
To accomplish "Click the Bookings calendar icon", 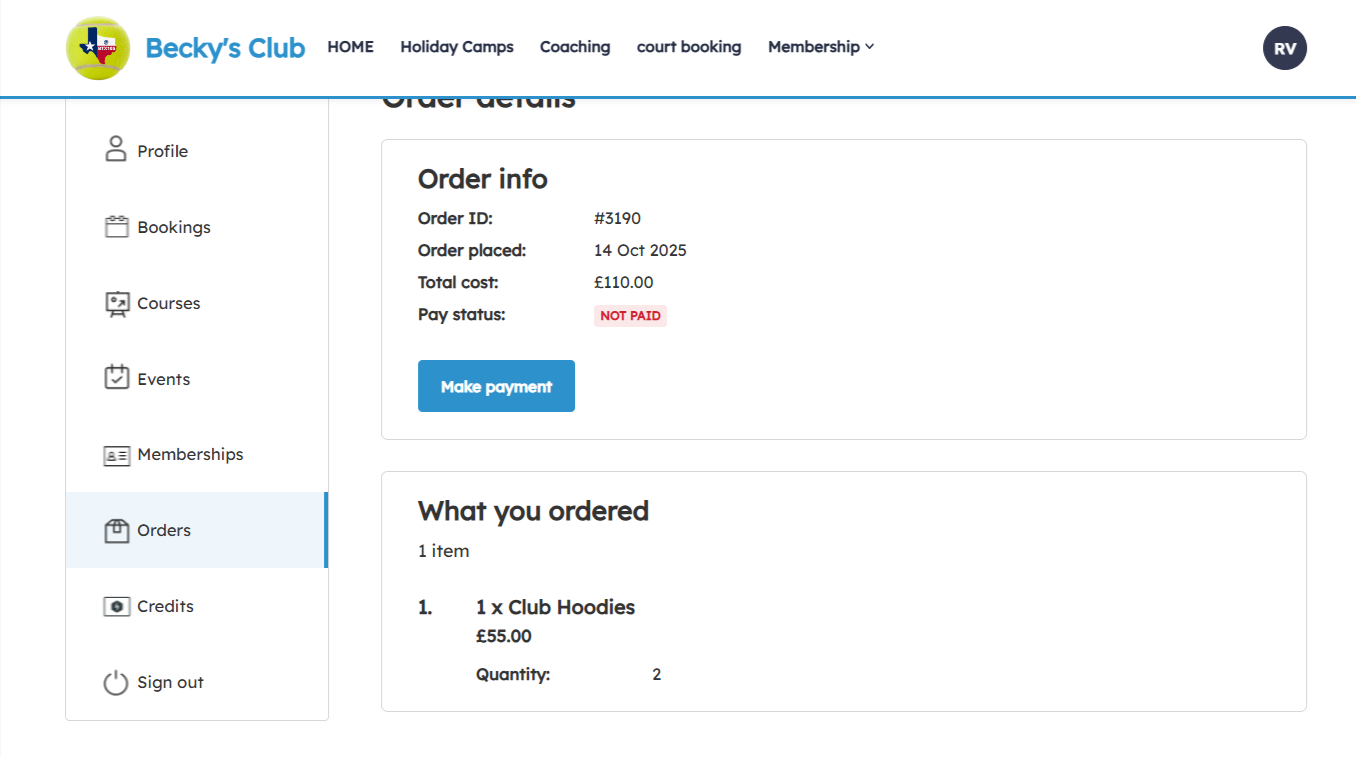I will tap(117, 227).
